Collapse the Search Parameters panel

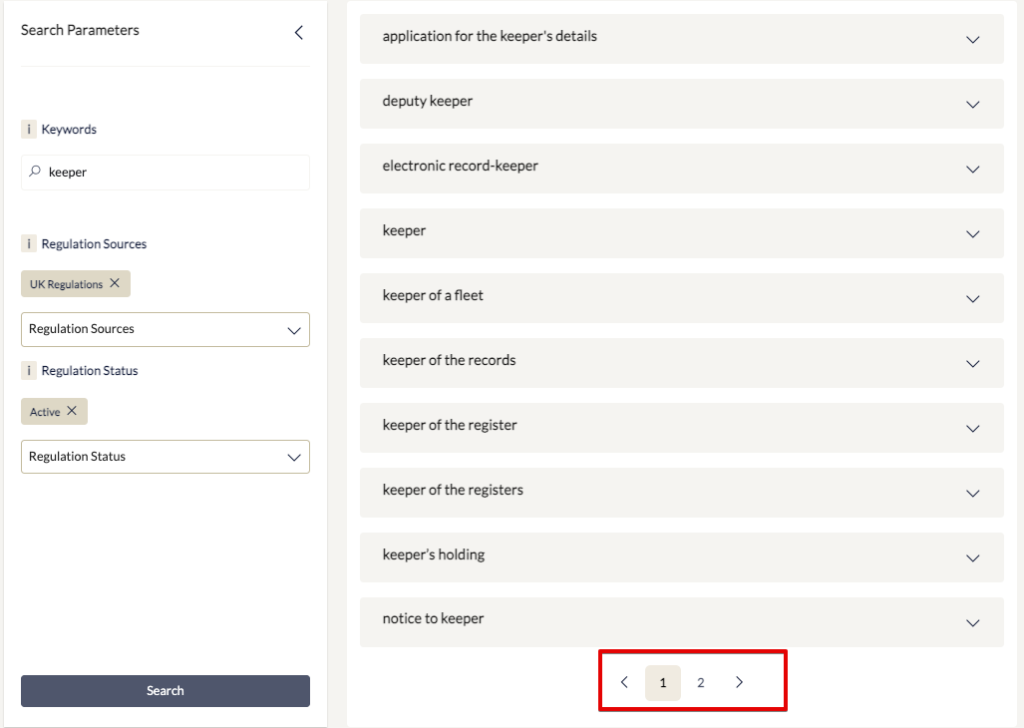pos(299,33)
